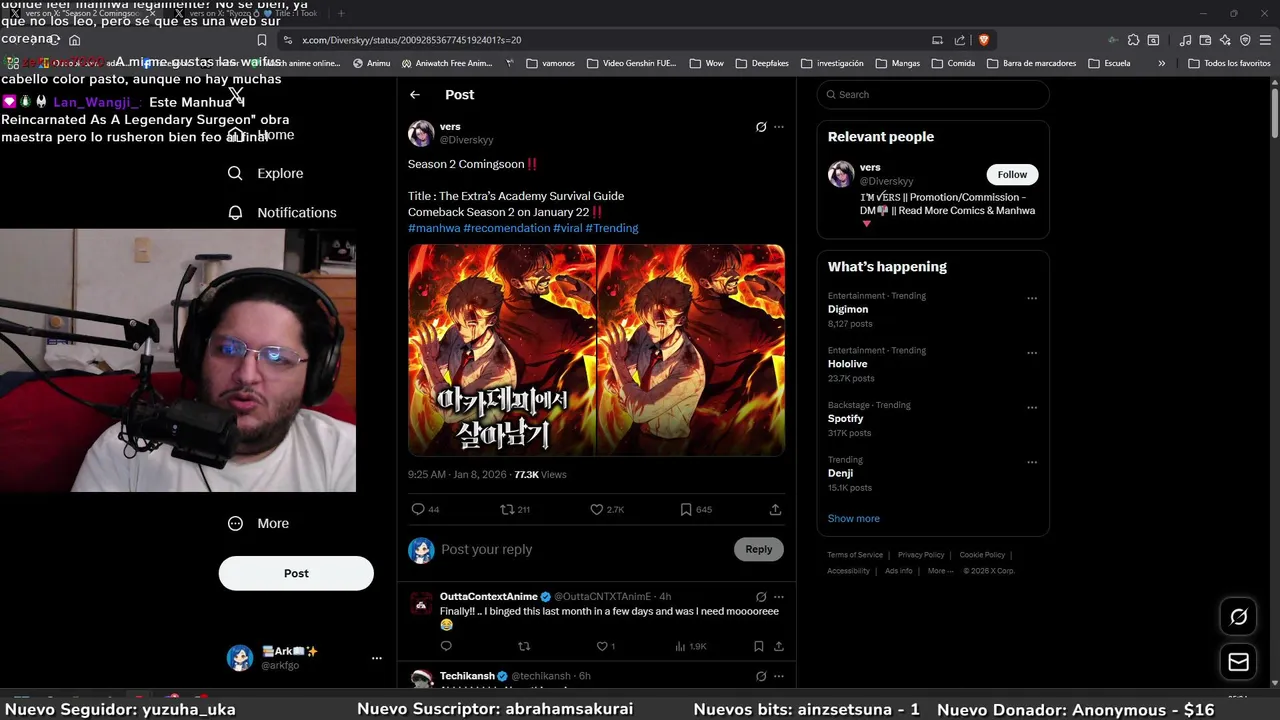Open Grok floating button

1238,617
